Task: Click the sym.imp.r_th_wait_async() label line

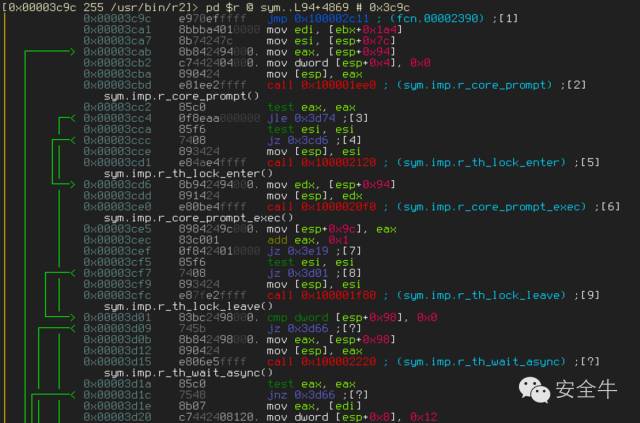Action: tap(188, 373)
